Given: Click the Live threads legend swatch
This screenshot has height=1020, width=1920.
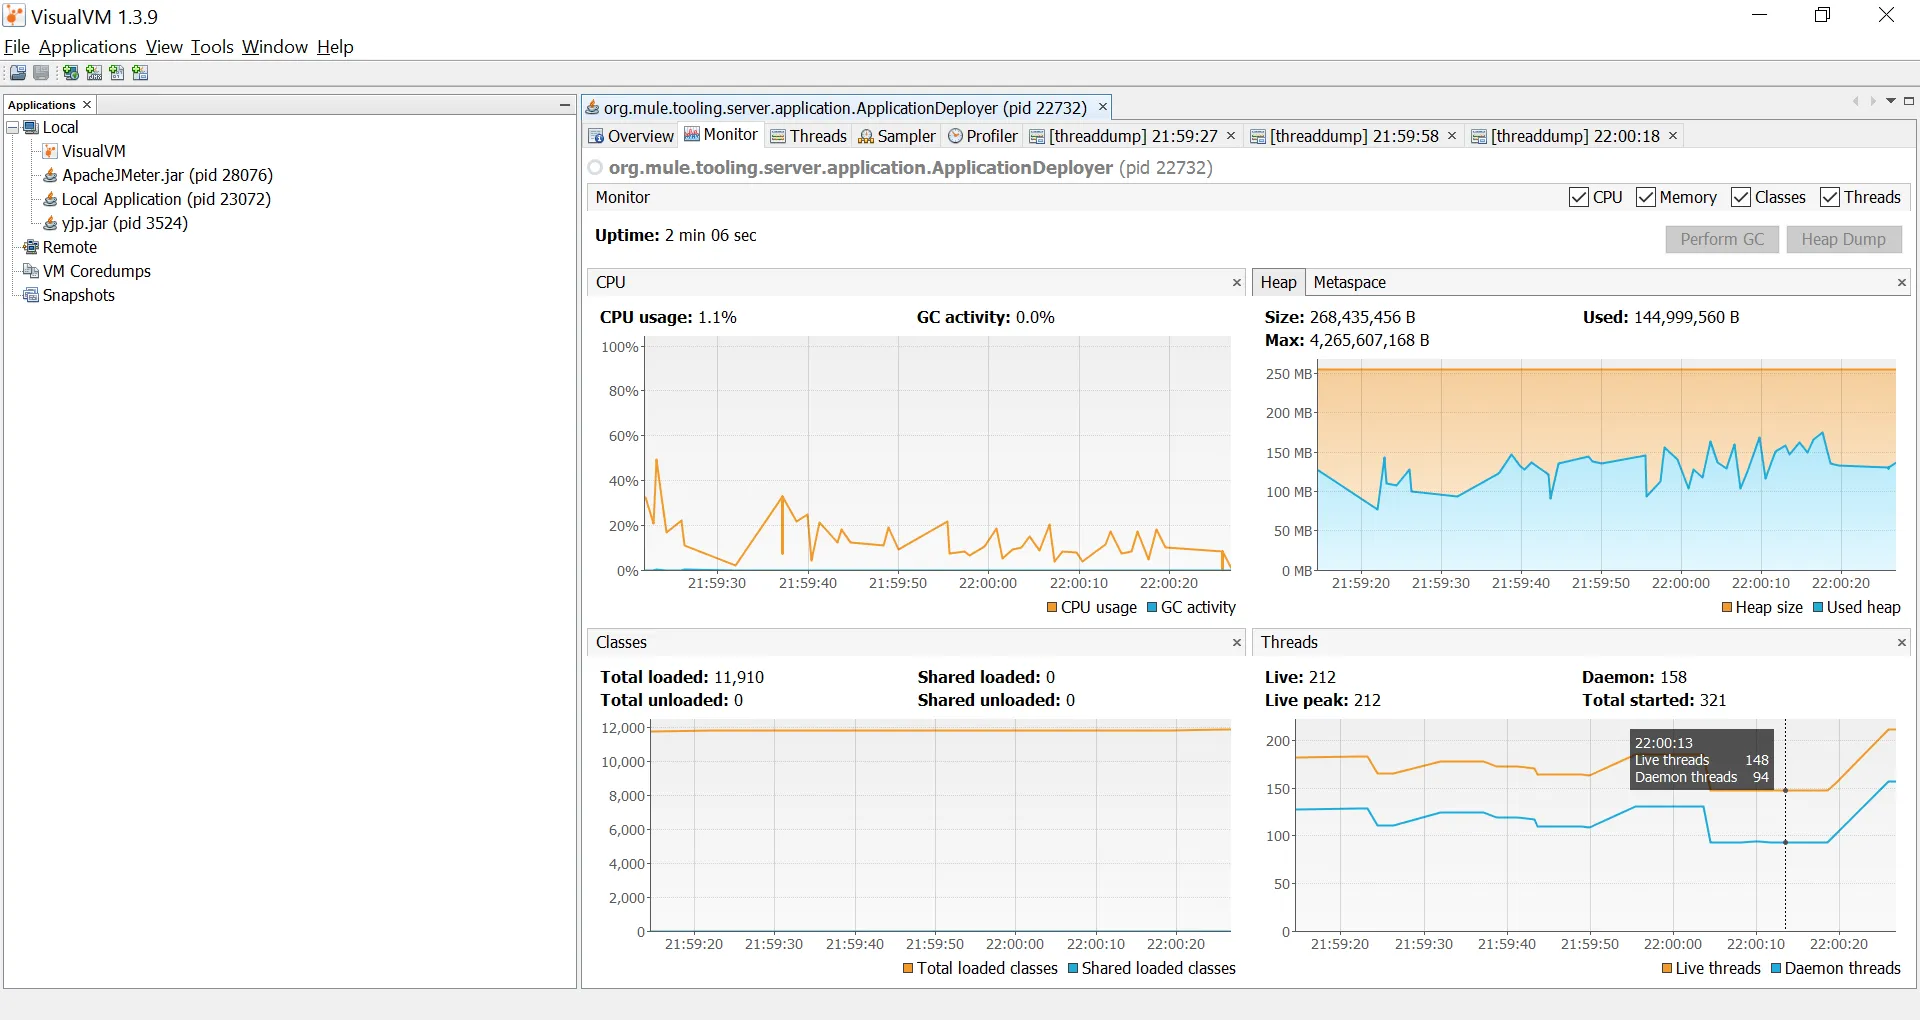Looking at the screenshot, I should click(x=1667, y=968).
